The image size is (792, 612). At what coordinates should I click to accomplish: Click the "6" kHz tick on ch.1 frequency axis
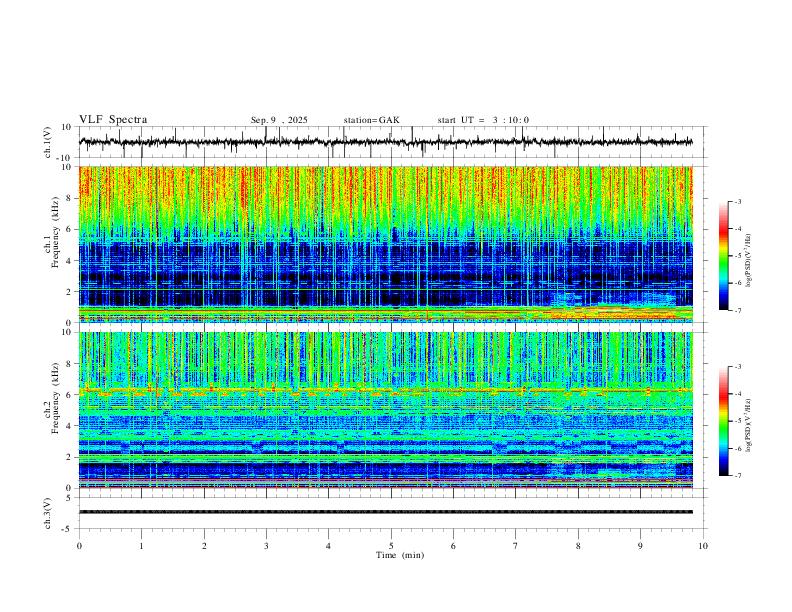coord(70,229)
